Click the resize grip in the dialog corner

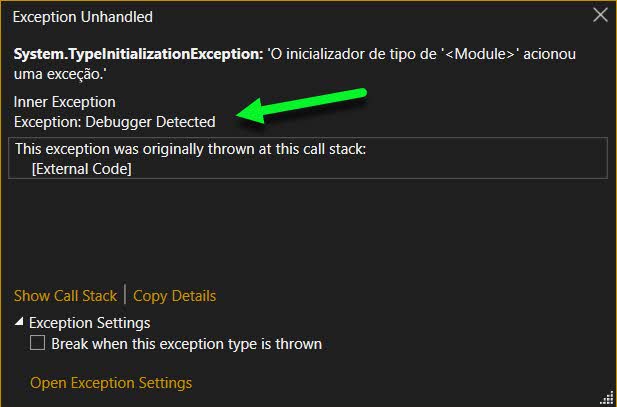(x=608, y=398)
